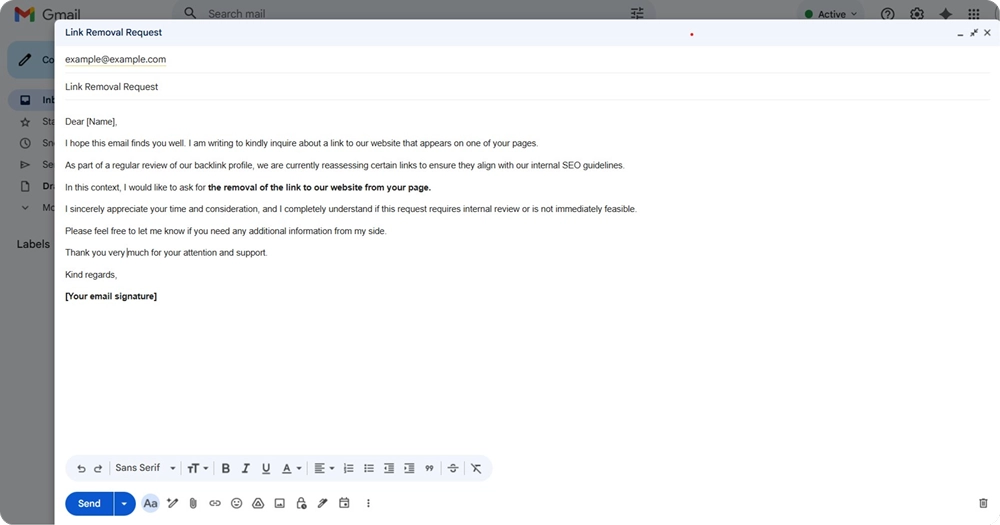The image size is (1000, 525).
Task: Click the Gmail logo
Action: 48,14
